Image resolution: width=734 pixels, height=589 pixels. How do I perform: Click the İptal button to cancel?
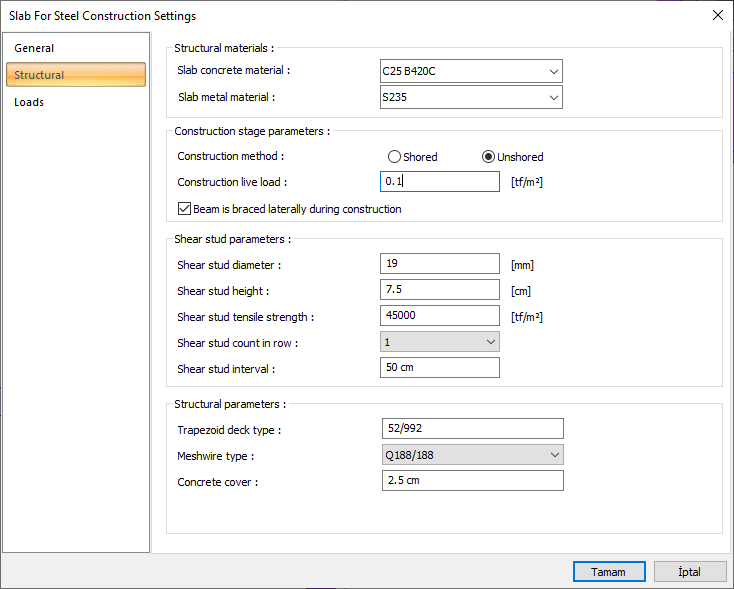[690, 572]
